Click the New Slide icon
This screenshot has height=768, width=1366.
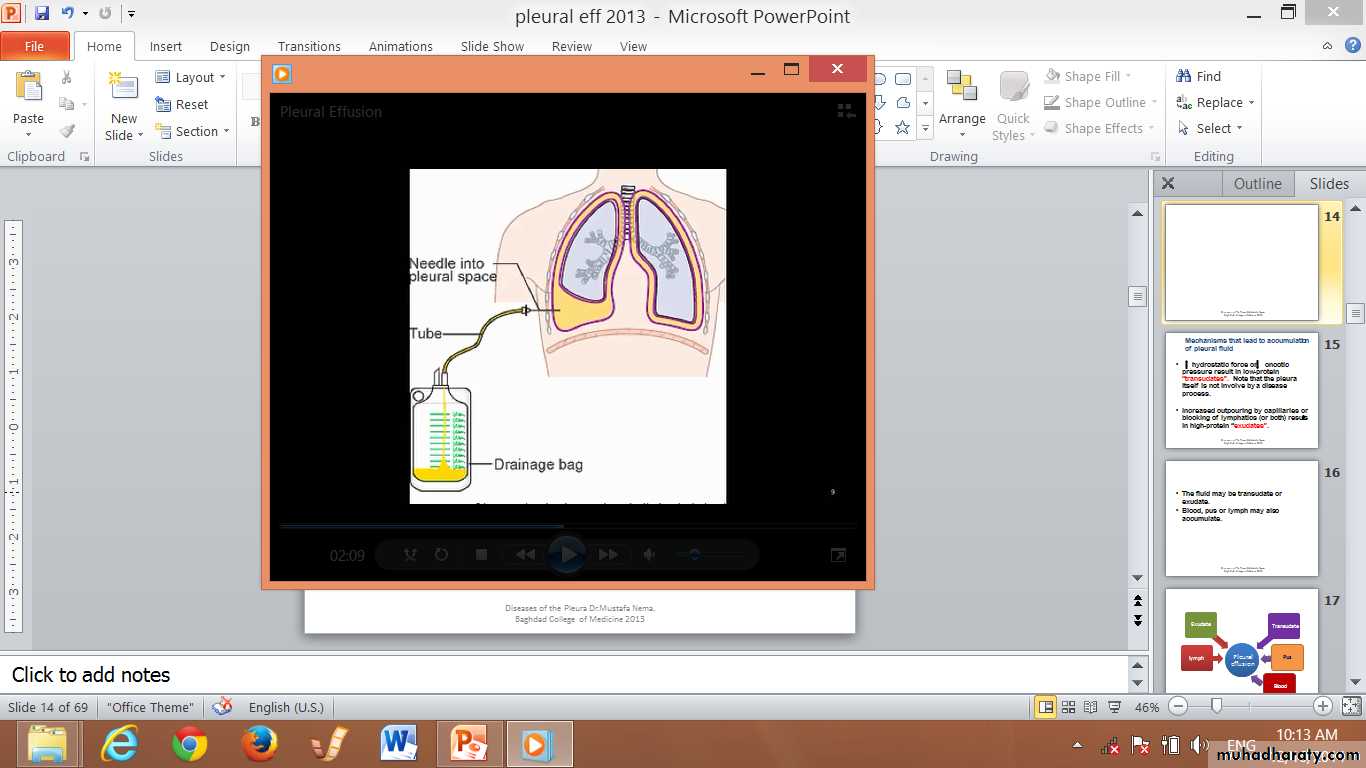(x=124, y=90)
